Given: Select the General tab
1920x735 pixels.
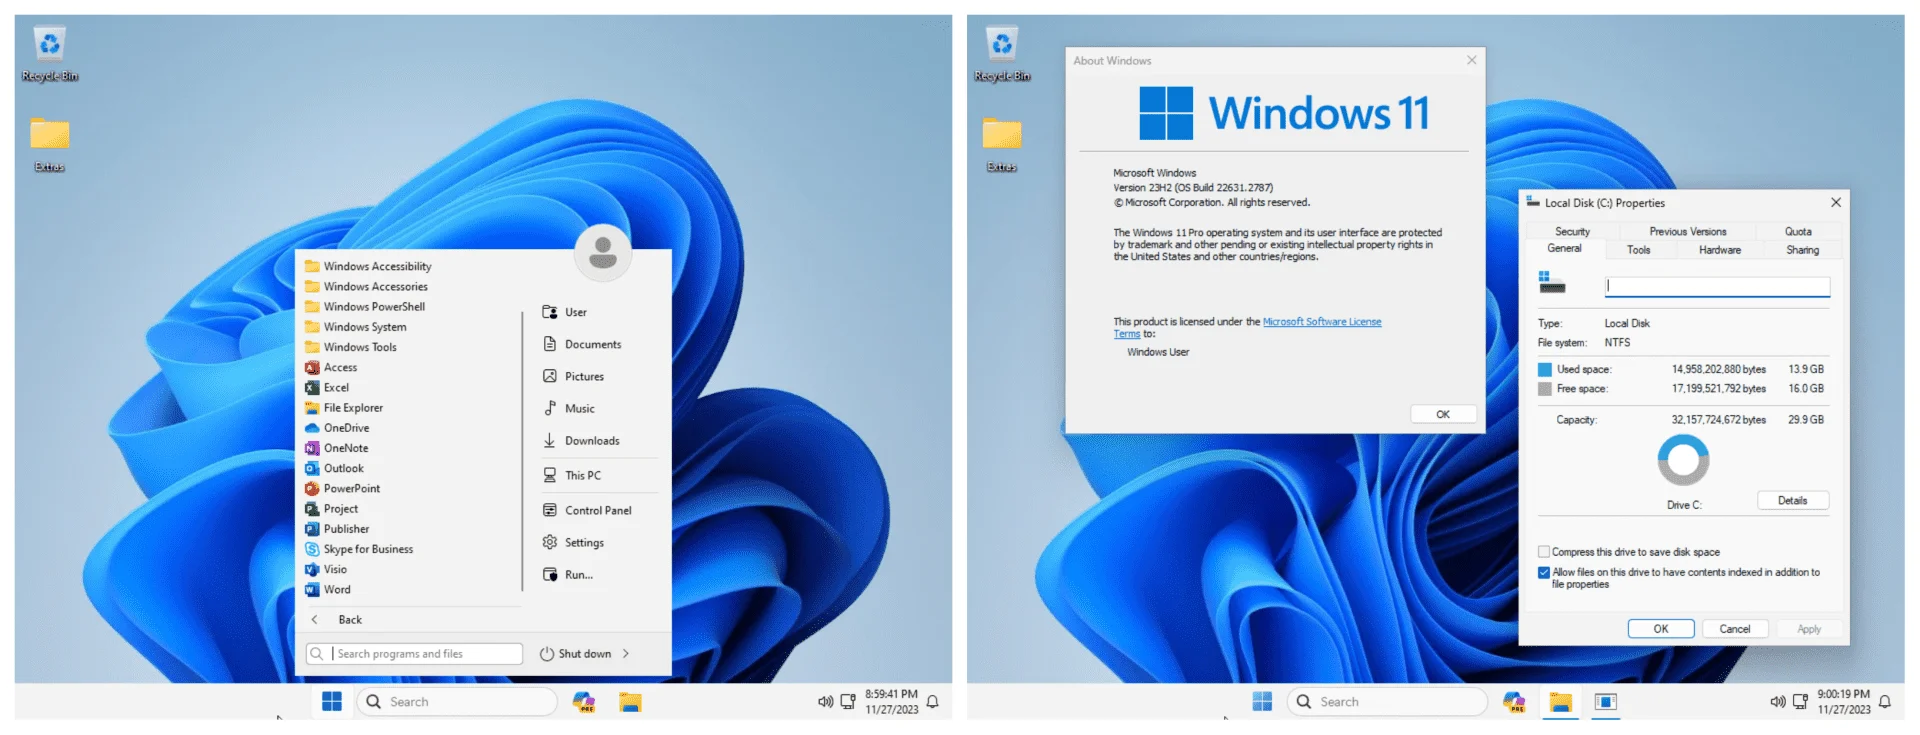Looking at the screenshot, I should (1565, 249).
